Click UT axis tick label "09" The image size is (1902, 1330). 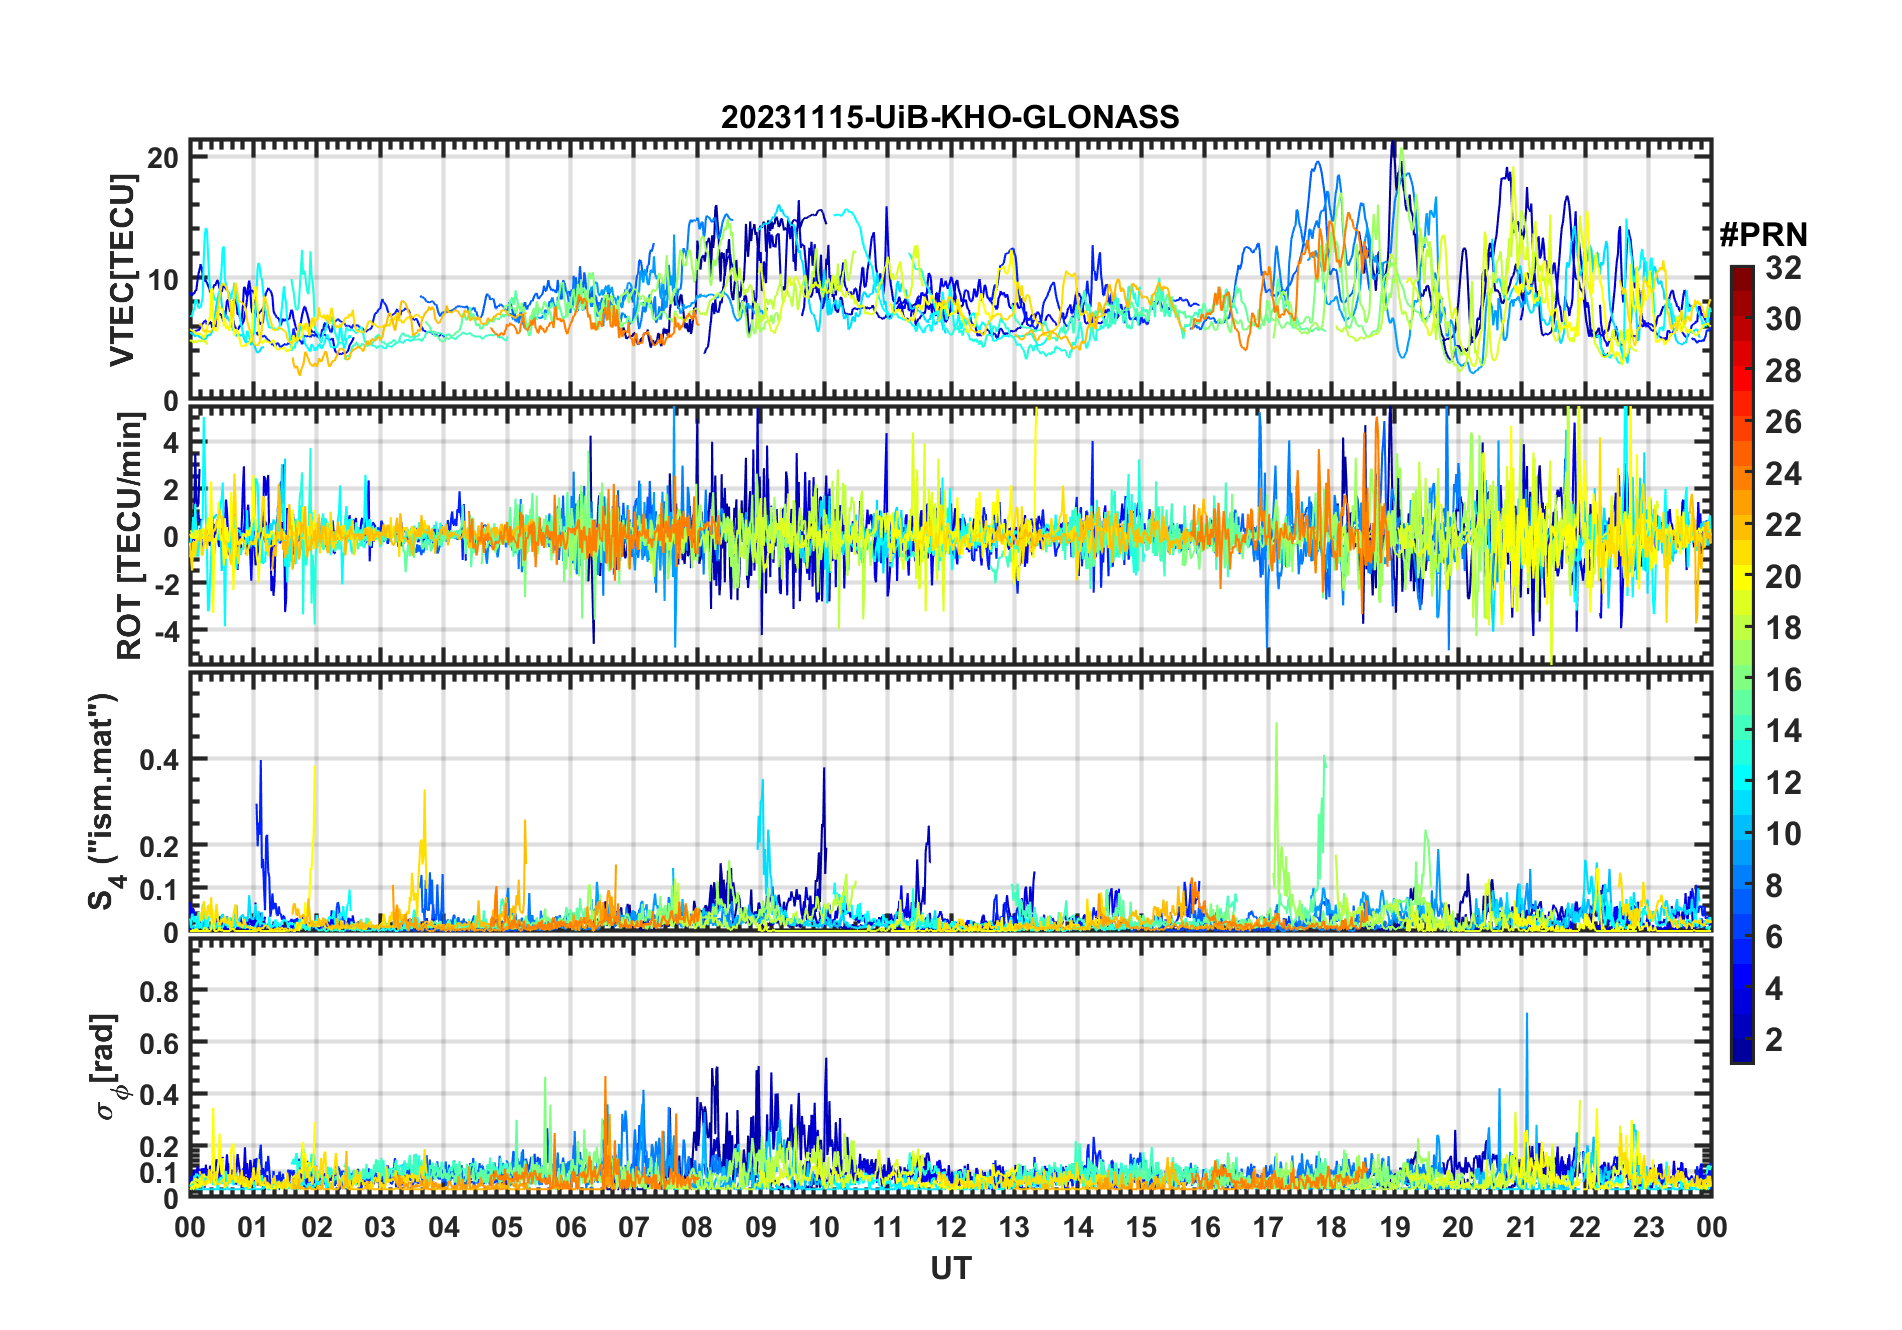(x=761, y=1227)
